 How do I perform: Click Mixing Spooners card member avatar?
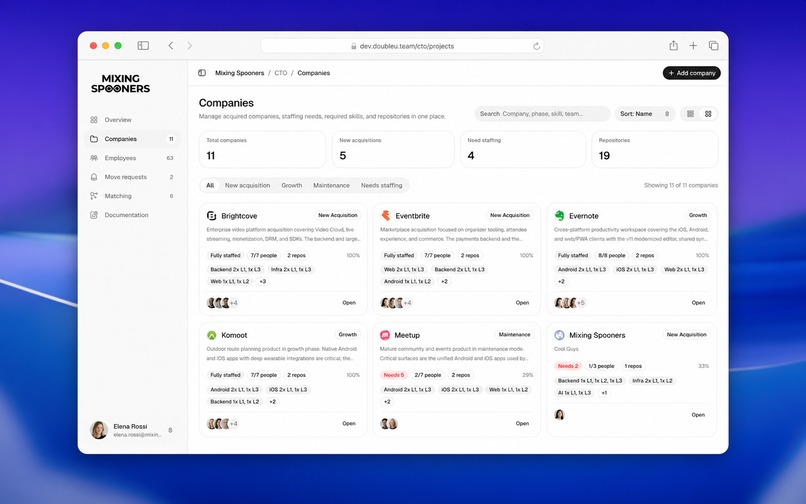559,415
